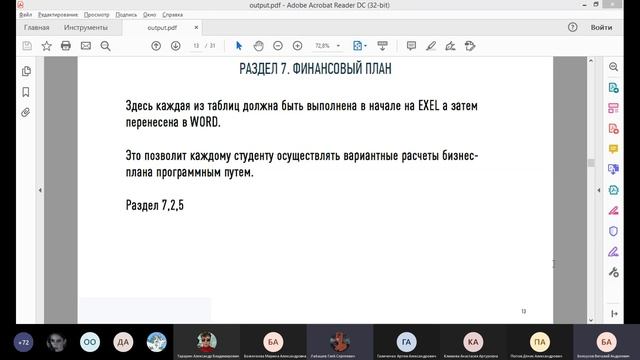Open the Create PDF tool in right pane

pos(613,129)
